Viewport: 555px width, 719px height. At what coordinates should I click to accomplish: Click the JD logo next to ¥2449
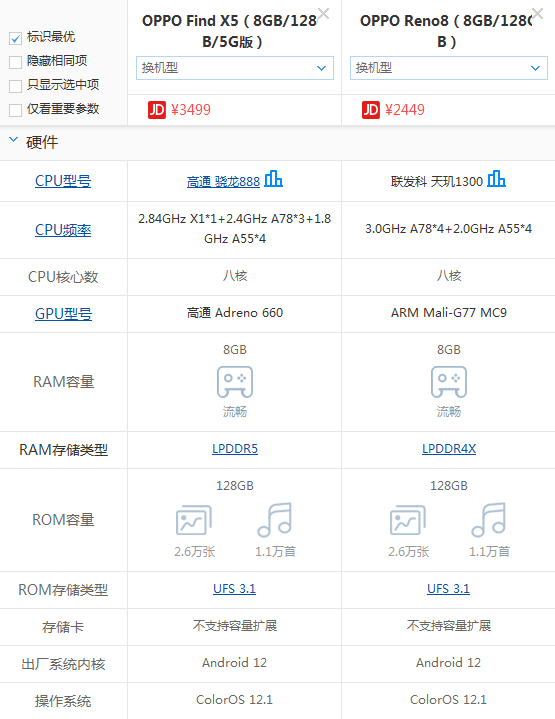click(371, 110)
